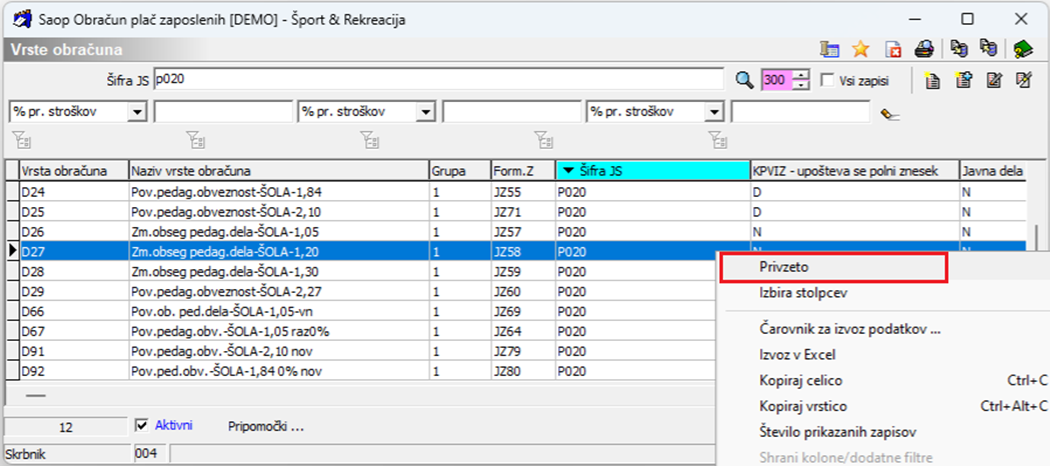1050x466 pixels.
Task: Click the Pov.ped.obv.-ŠOLA-1,84 0% nov cell
Action: click(x=279, y=370)
